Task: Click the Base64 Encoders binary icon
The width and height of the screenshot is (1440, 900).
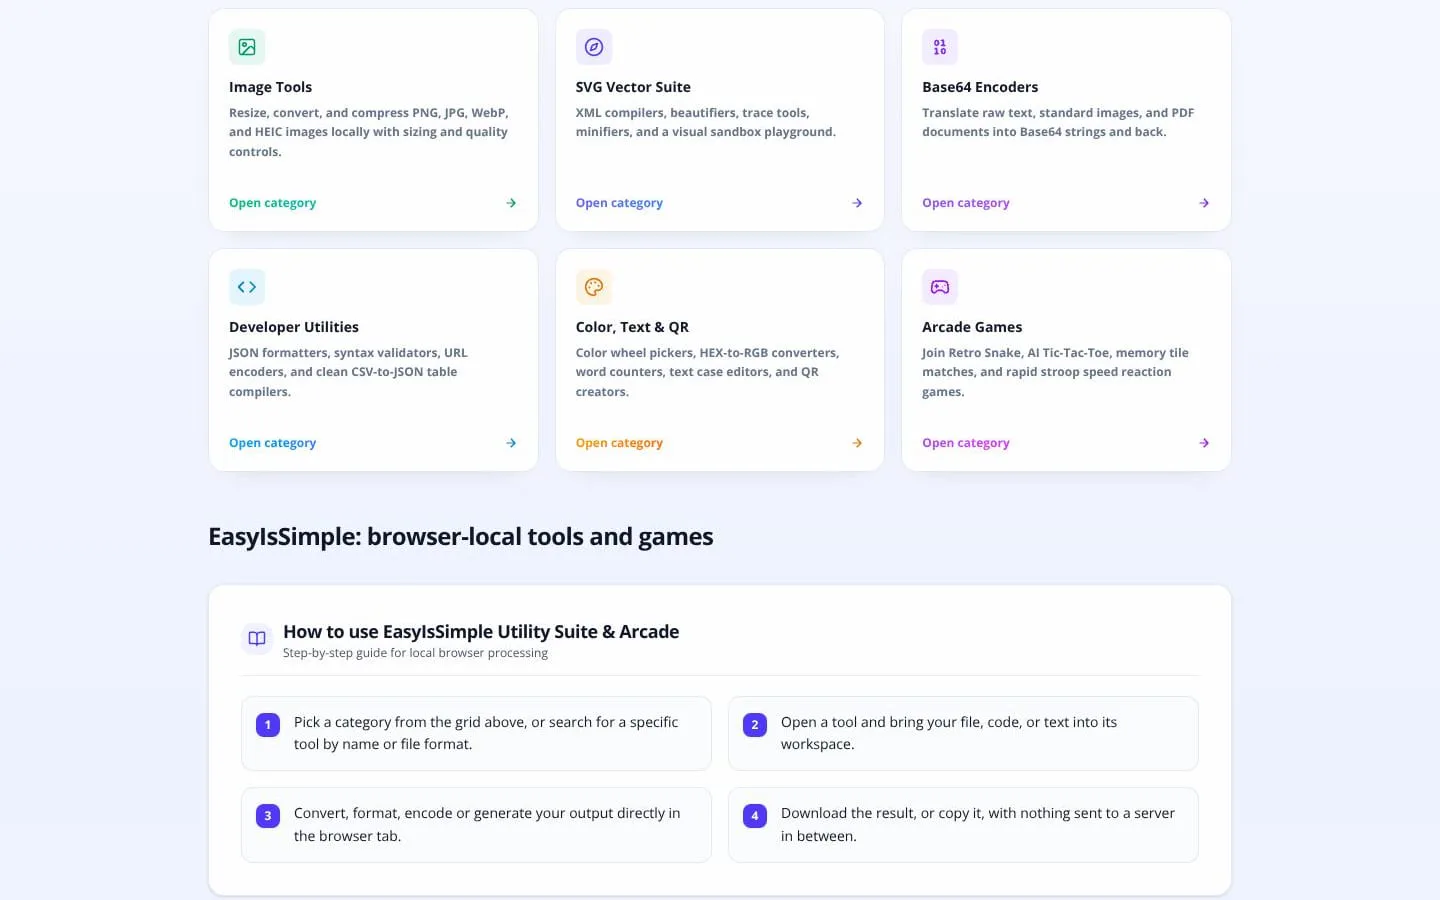Action: [940, 47]
